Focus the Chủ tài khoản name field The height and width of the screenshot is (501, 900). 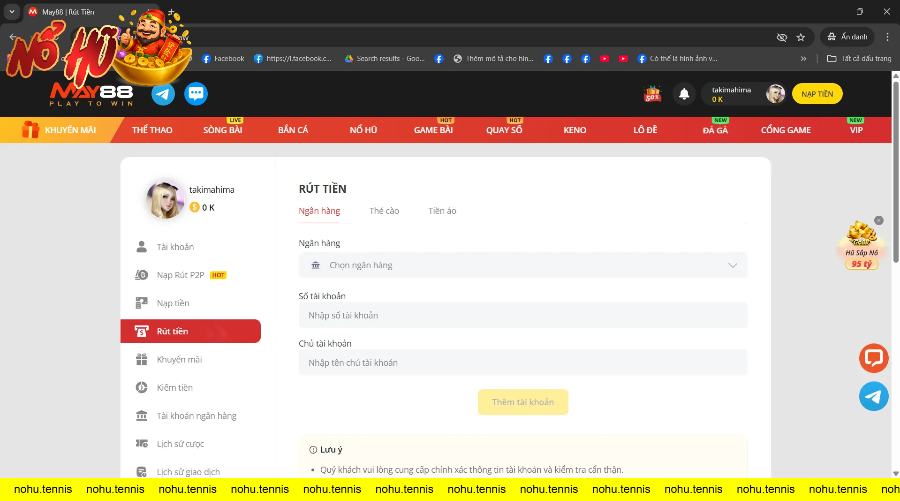click(522, 363)
